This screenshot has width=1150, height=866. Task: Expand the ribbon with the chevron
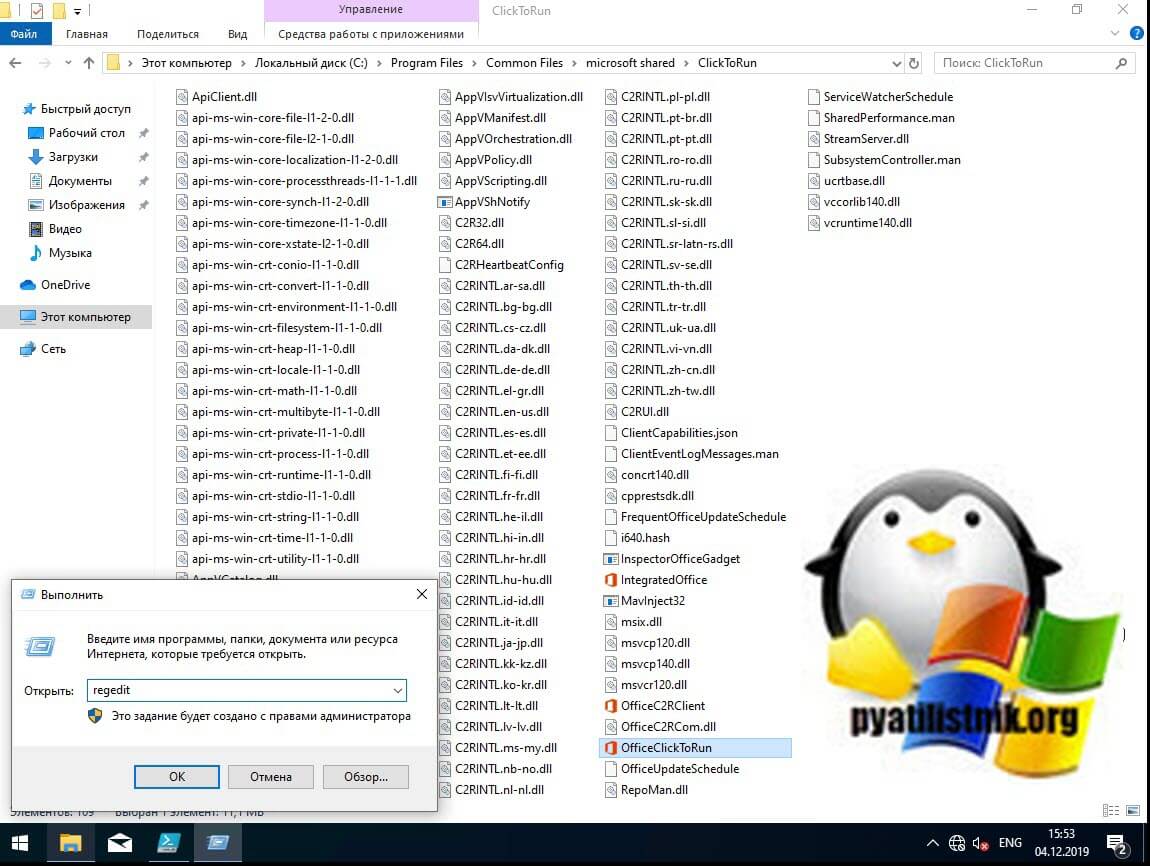[1115, 33]
